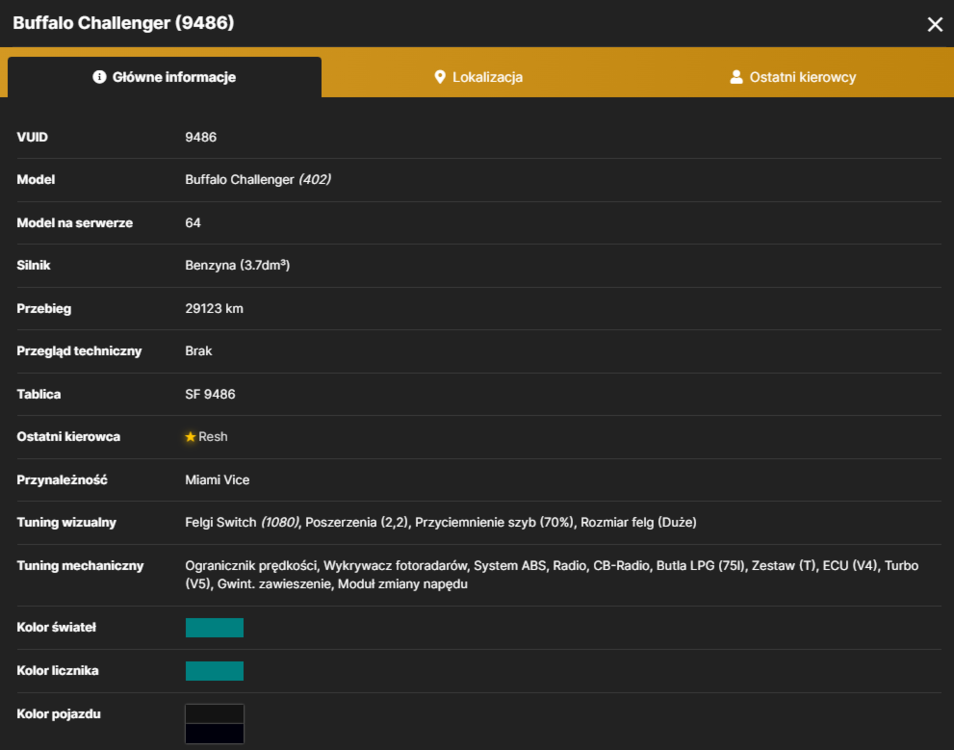Click the Kolor licznika label
Image resolution: width=954 pixels, height=750 pixels.
[x=57, y=671]
